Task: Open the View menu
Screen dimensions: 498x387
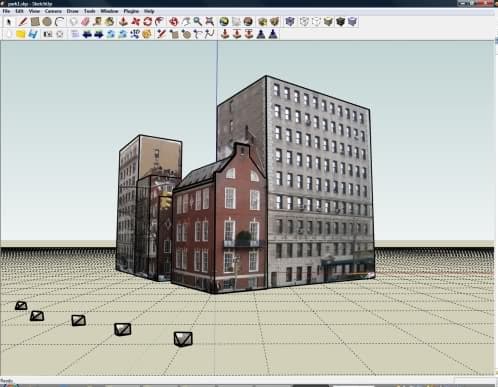Action: [x=34, y=11]
